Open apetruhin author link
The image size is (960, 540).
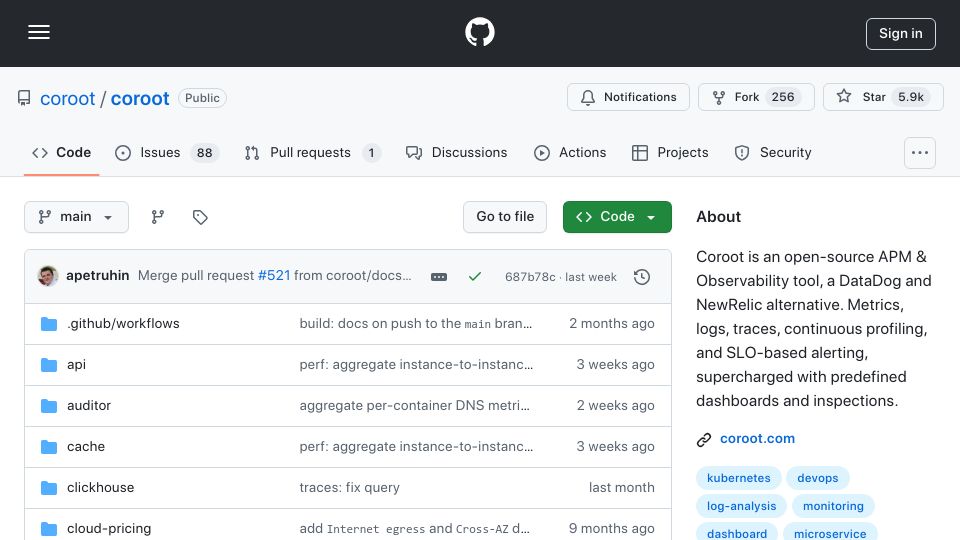[x=97, y=276]
